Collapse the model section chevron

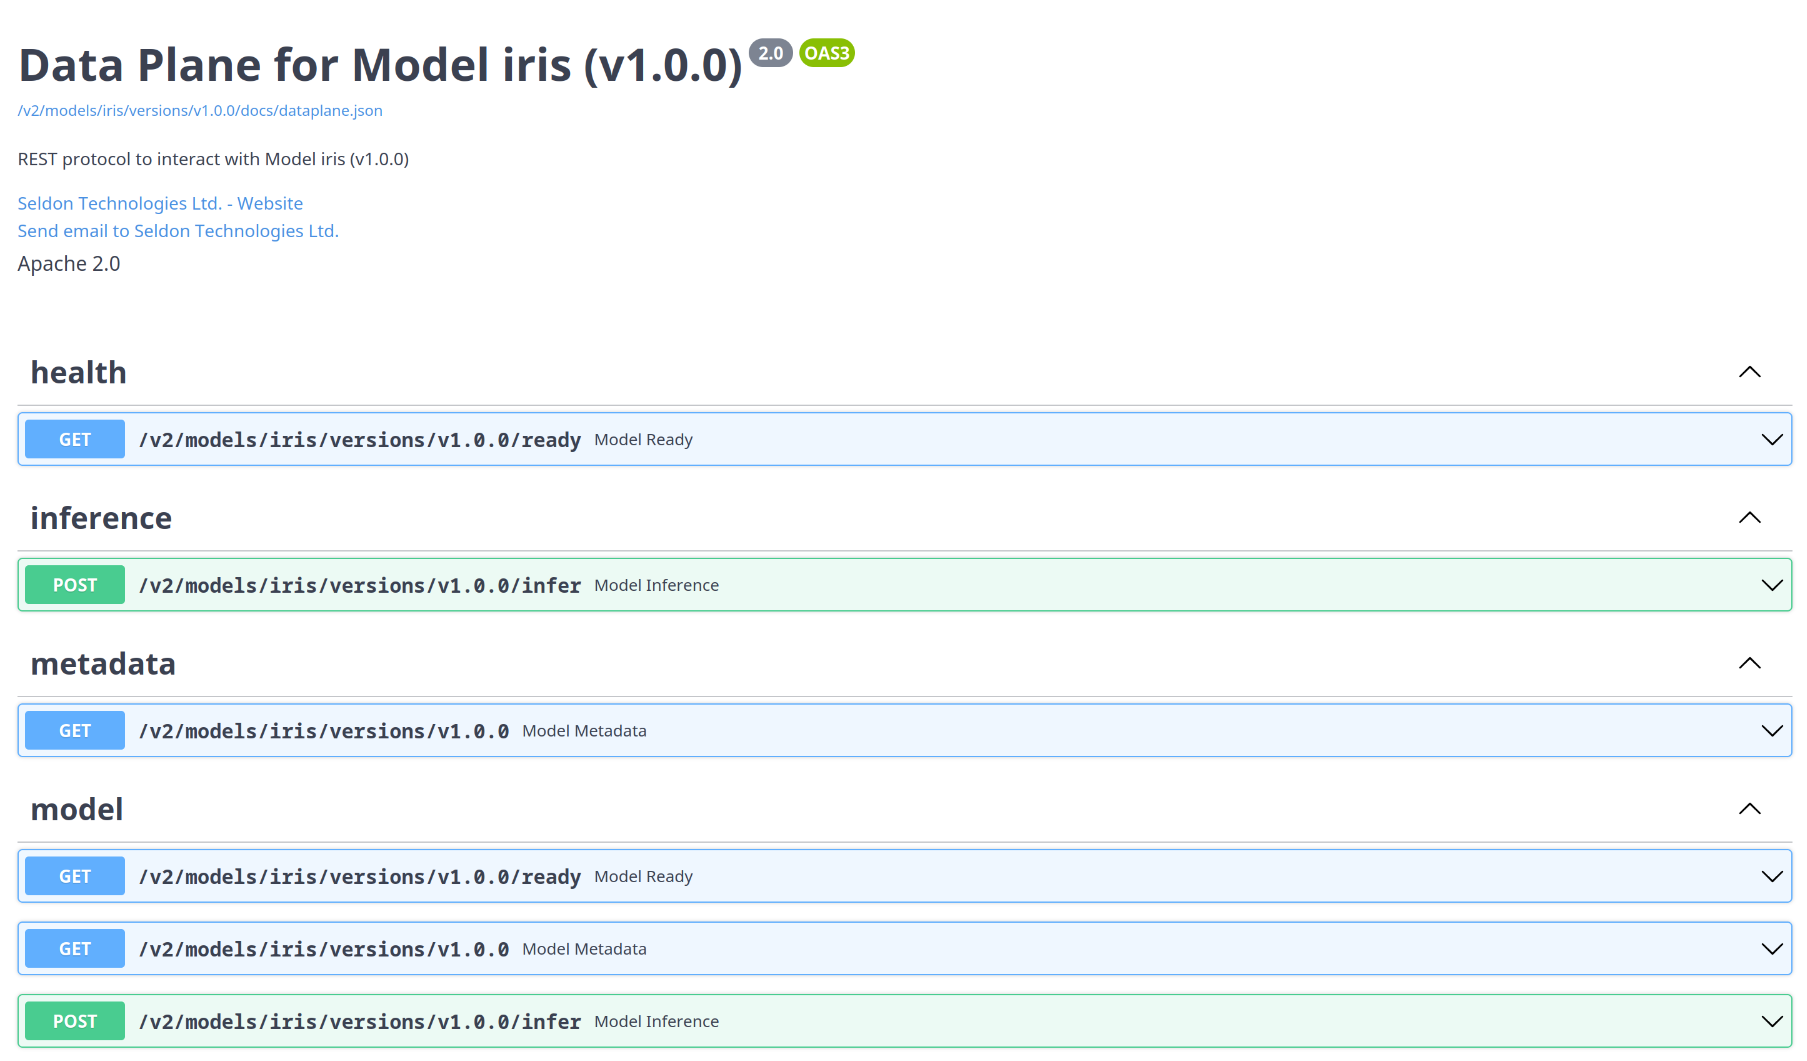pyautogui.click(x=1749, y=809)
